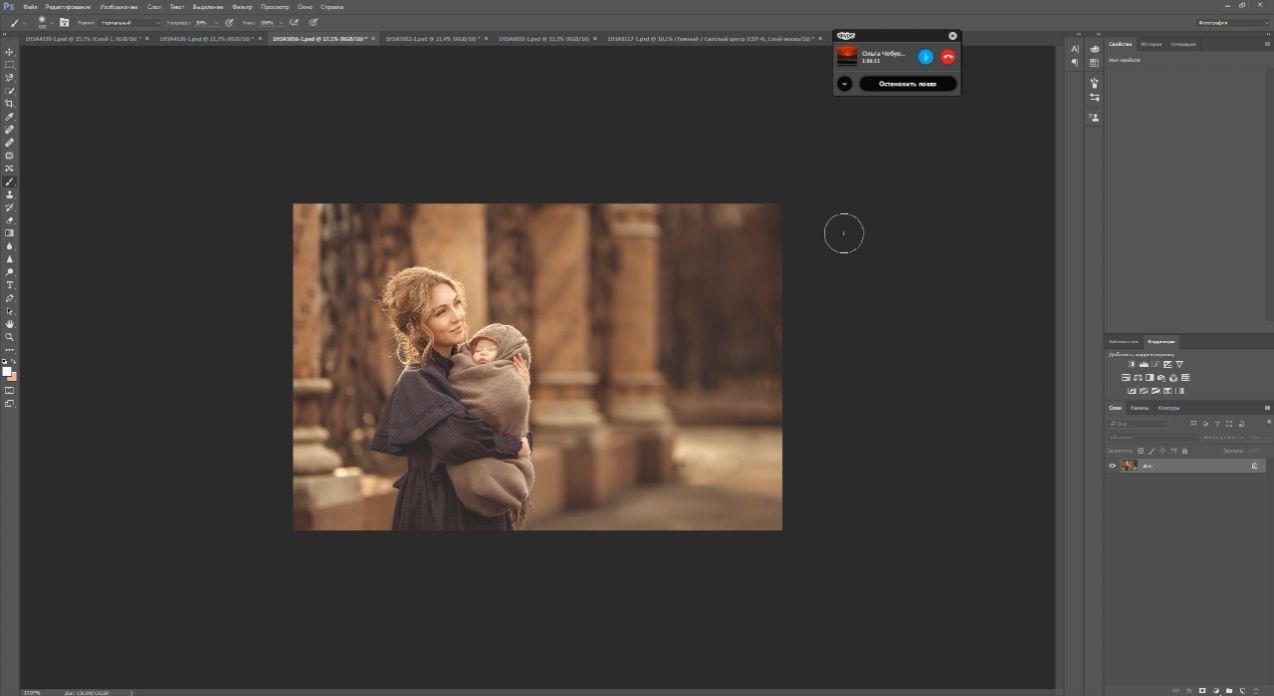Expand the Skype call widget chevron

point(845,84)
